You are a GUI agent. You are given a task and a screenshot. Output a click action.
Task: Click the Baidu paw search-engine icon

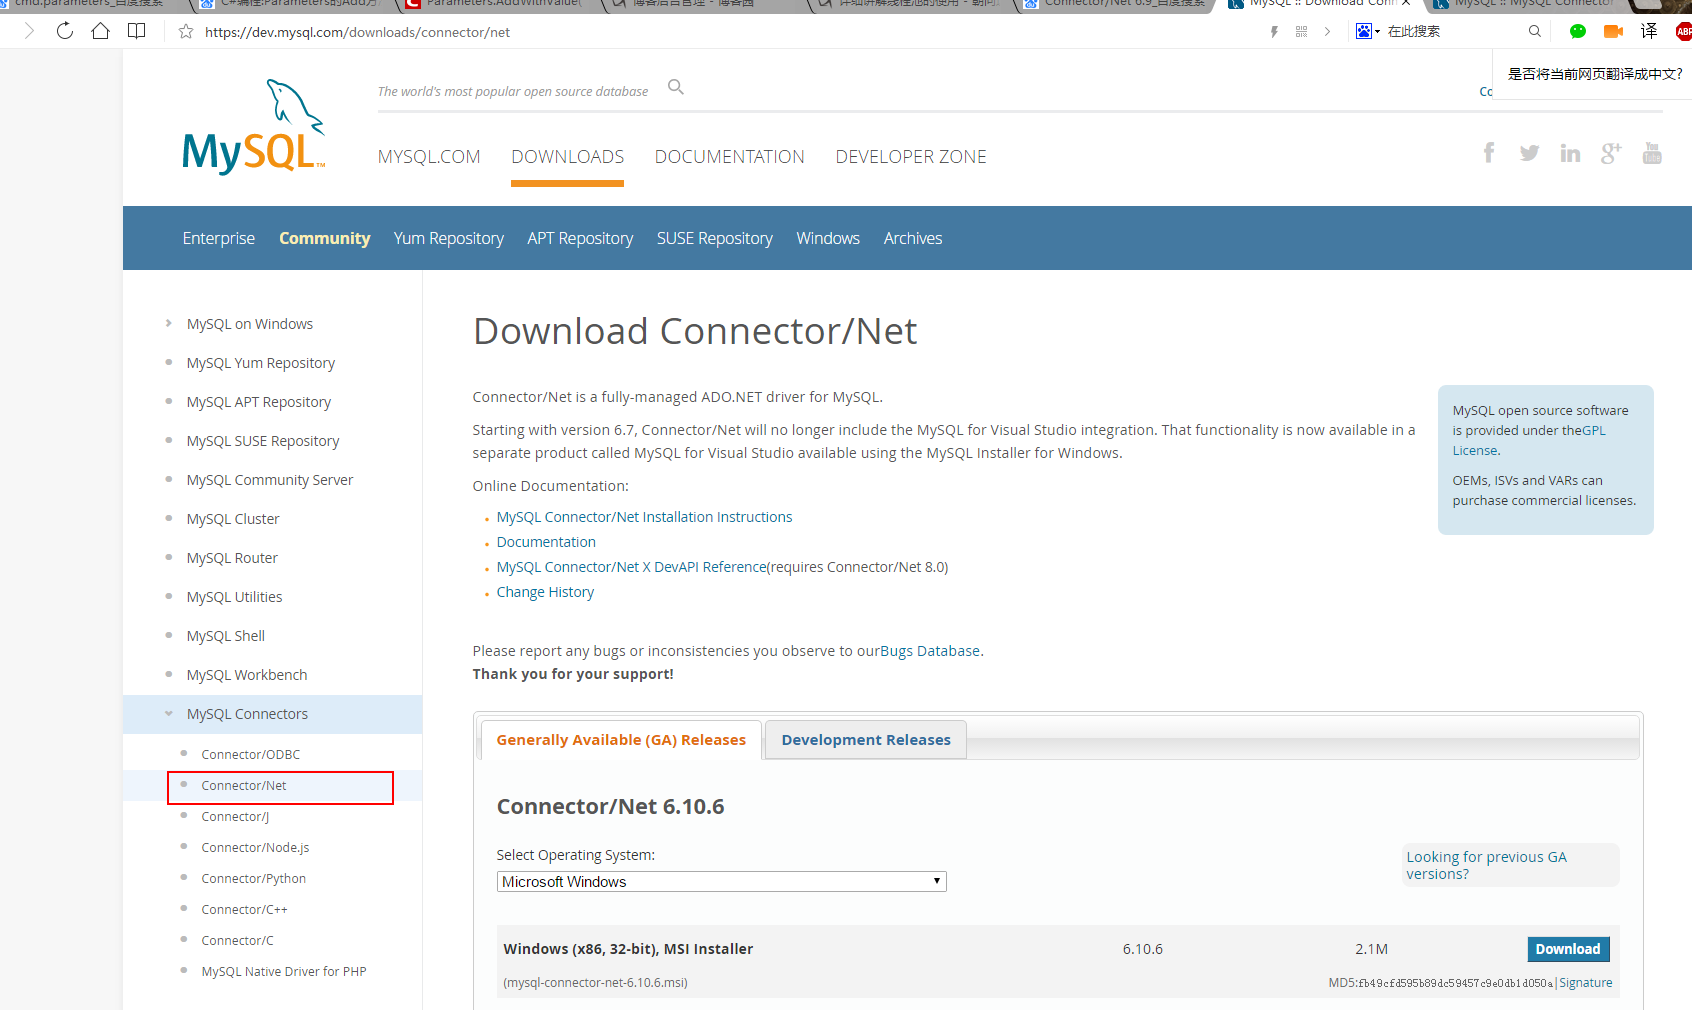[x=1364, y=32]
